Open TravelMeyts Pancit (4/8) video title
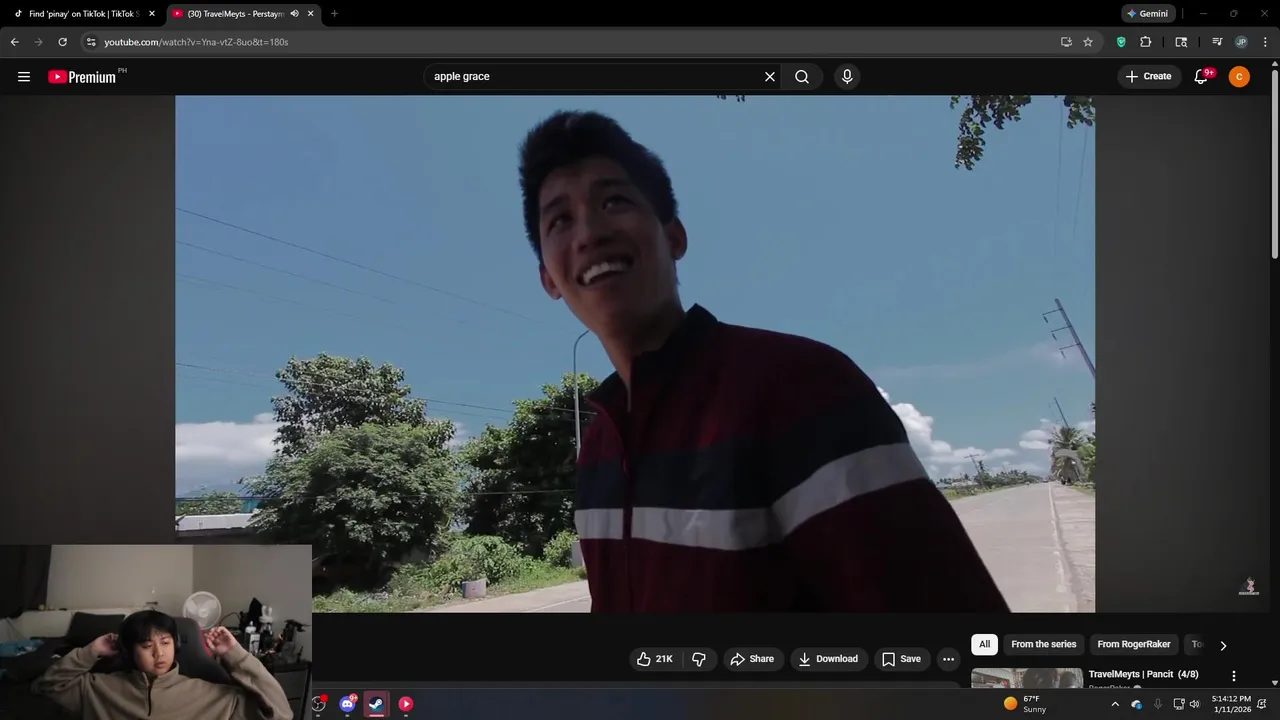This screenshot has width=1280, height=720. (1143, 674)
